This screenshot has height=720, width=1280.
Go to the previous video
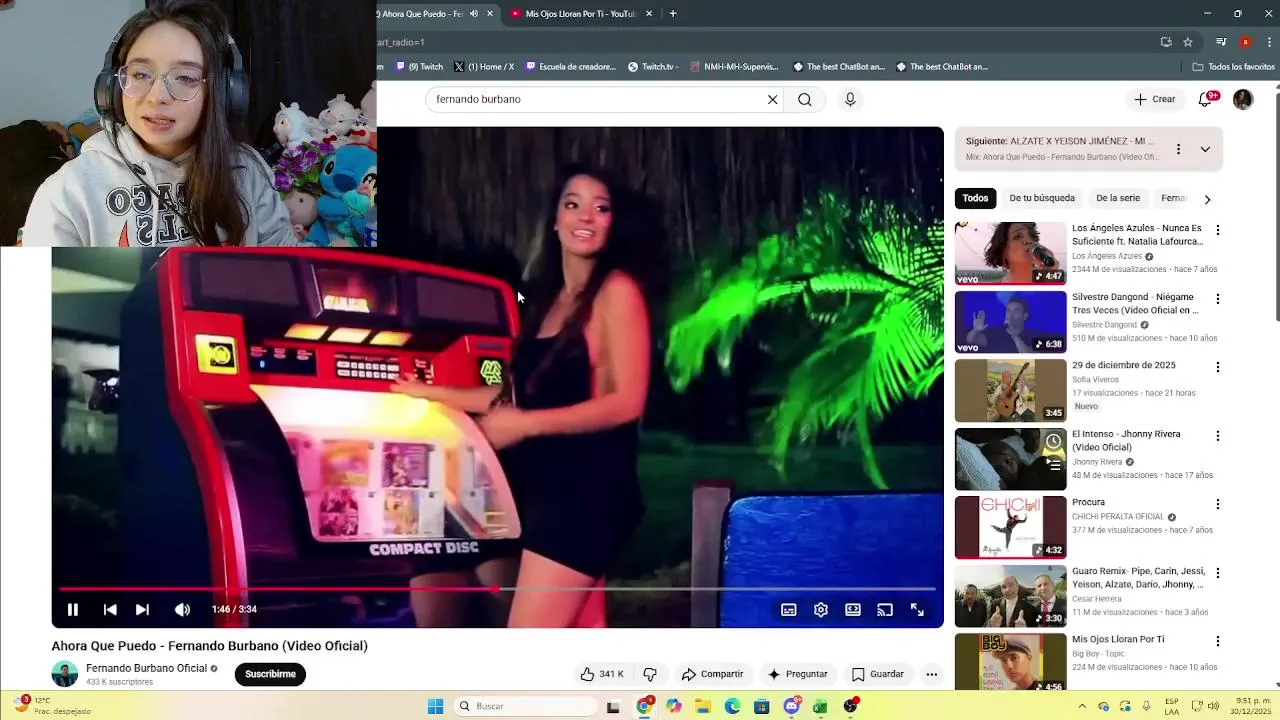110,609
